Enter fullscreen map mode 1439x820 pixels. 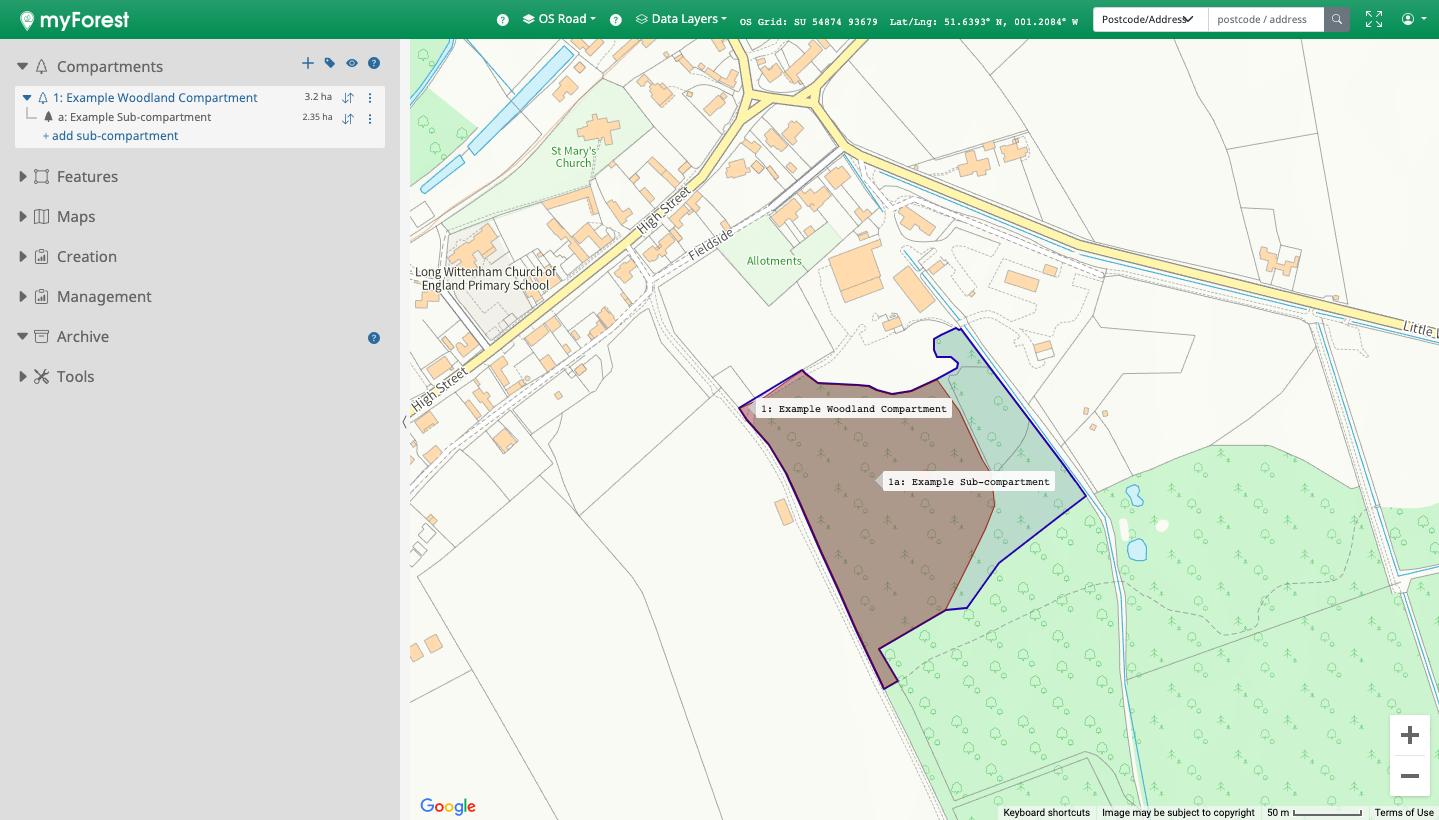(x=1374, y=19)
